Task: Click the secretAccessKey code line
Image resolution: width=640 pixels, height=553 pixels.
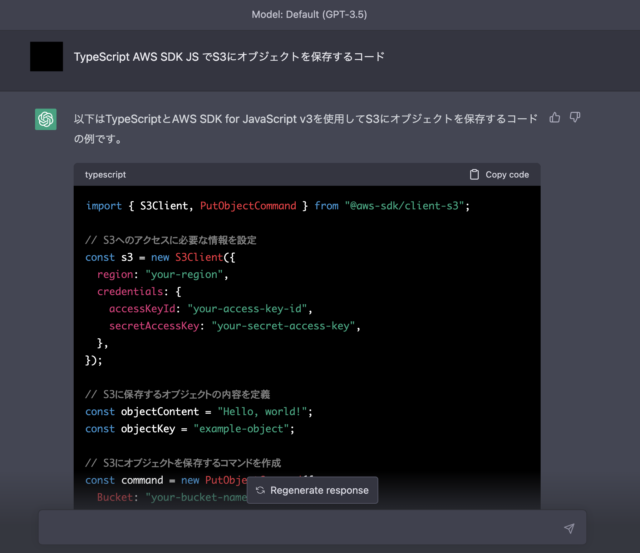Action: click(x=235, y=326)
